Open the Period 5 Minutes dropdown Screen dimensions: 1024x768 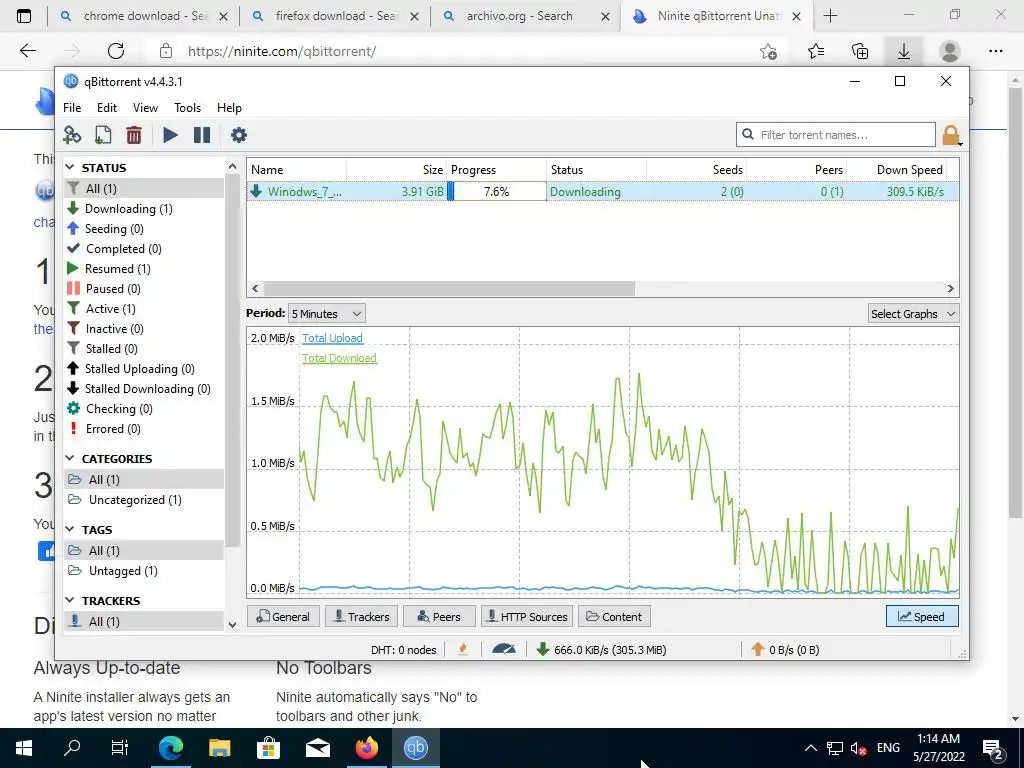327,314
